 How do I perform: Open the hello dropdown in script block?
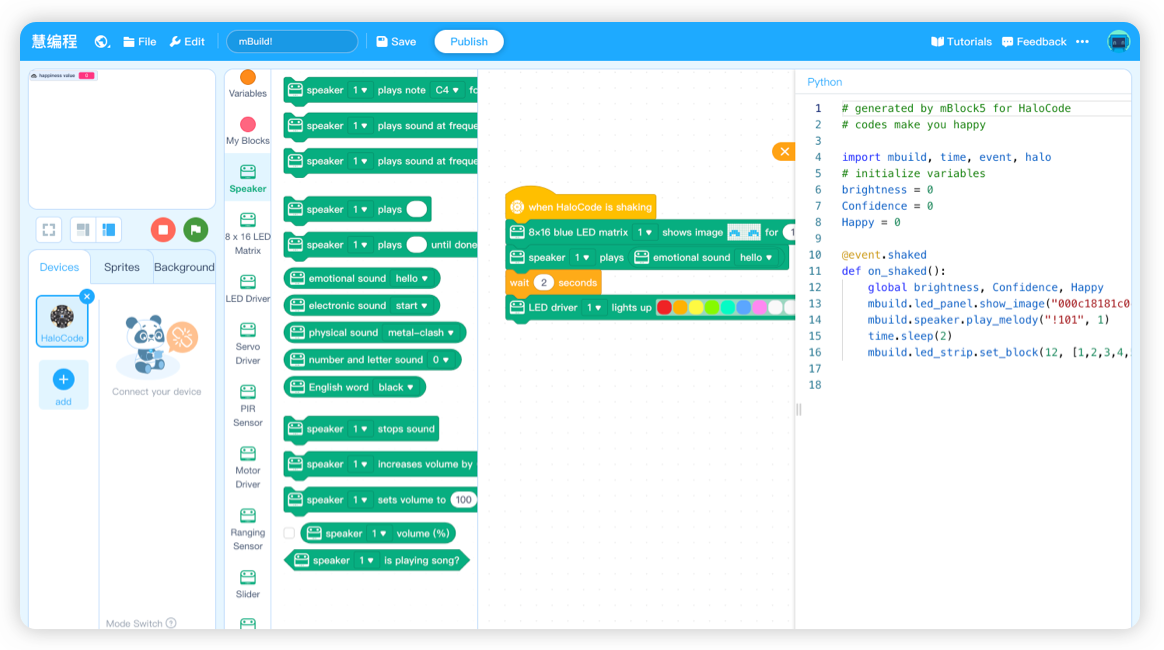(x=756, y=257)
